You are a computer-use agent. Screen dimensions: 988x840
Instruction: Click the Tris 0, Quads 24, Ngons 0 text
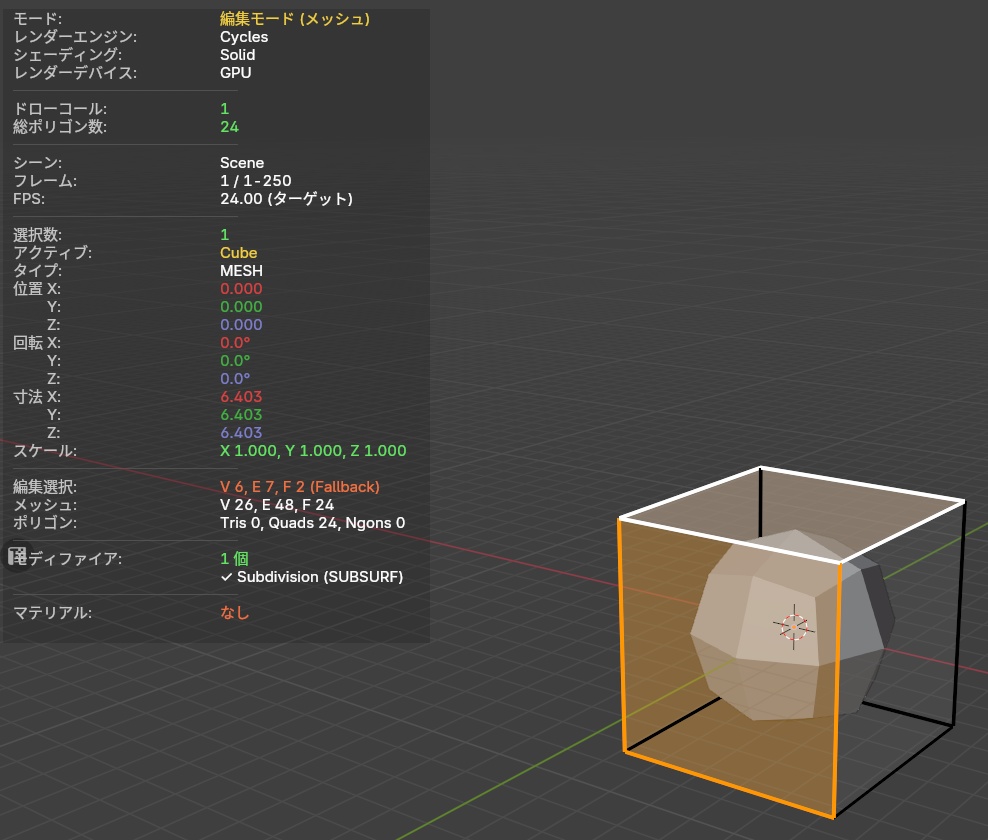tap(313, 523)
